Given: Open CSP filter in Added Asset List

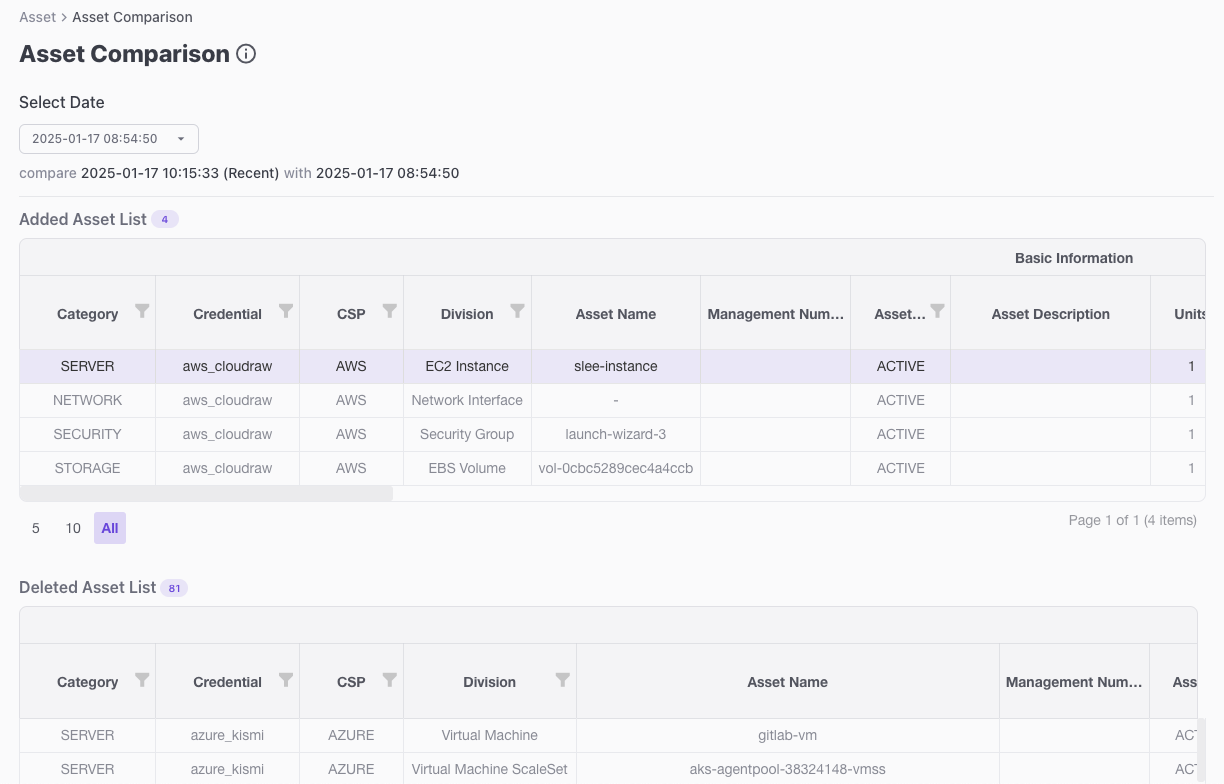Looking at the screenshot, I should tap(390, 311).
